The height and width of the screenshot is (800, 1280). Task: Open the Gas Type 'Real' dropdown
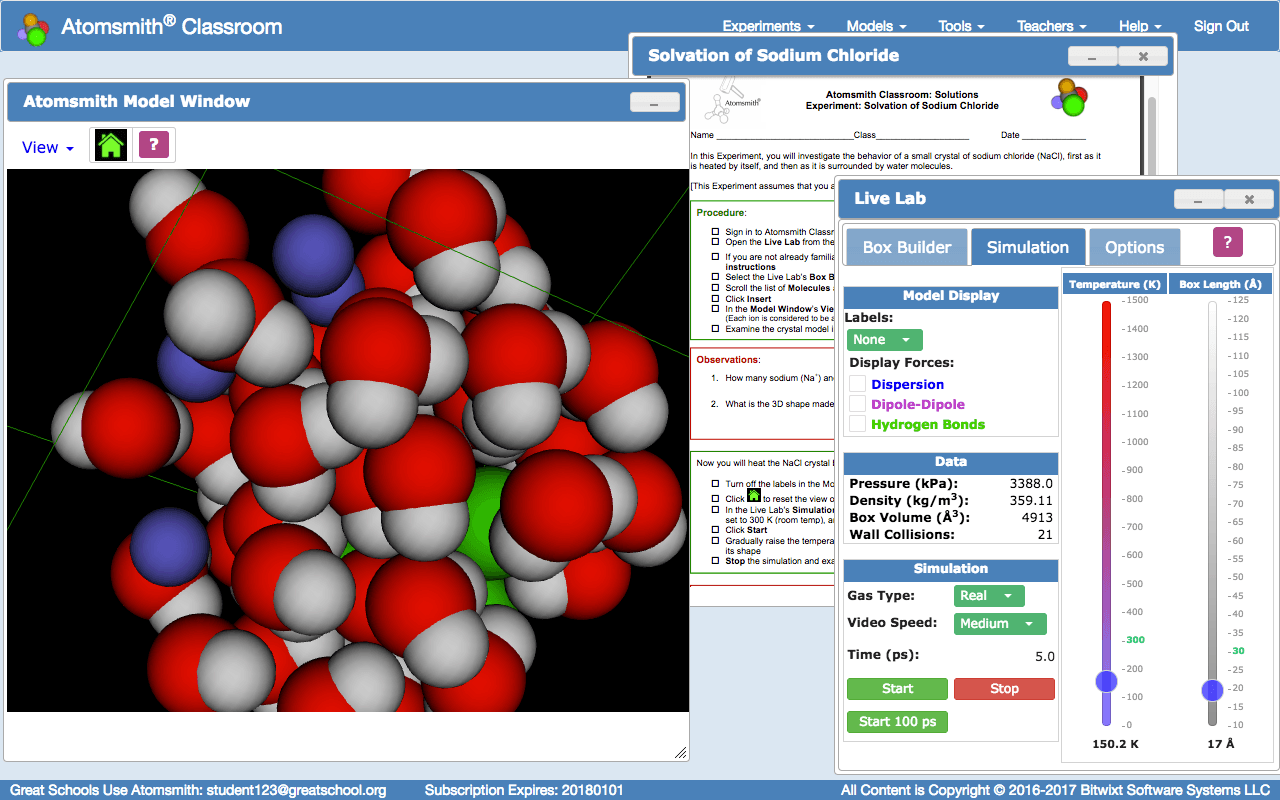[x=988, y=596]
